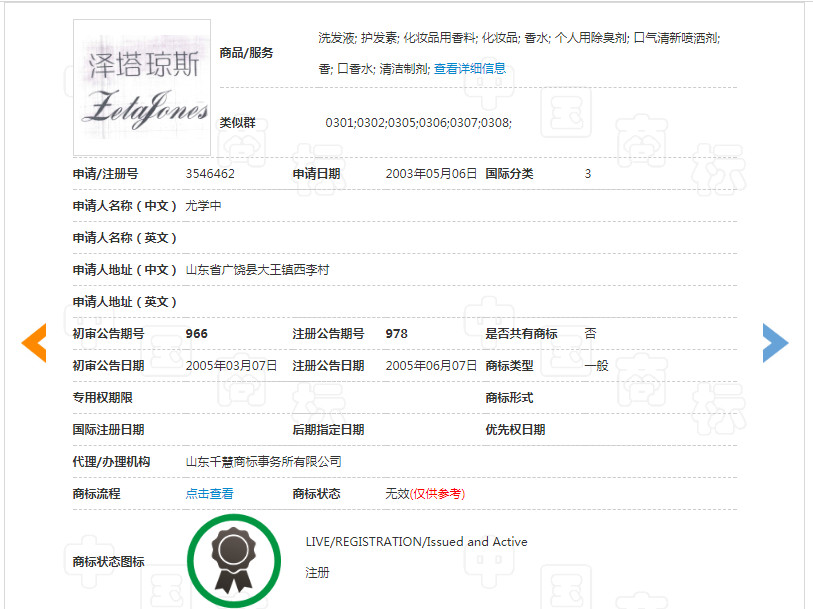Select the ZetaJones trademark logo image
Image resolution: width=813 pixels, height=609 pixels.
click(141, 85)
